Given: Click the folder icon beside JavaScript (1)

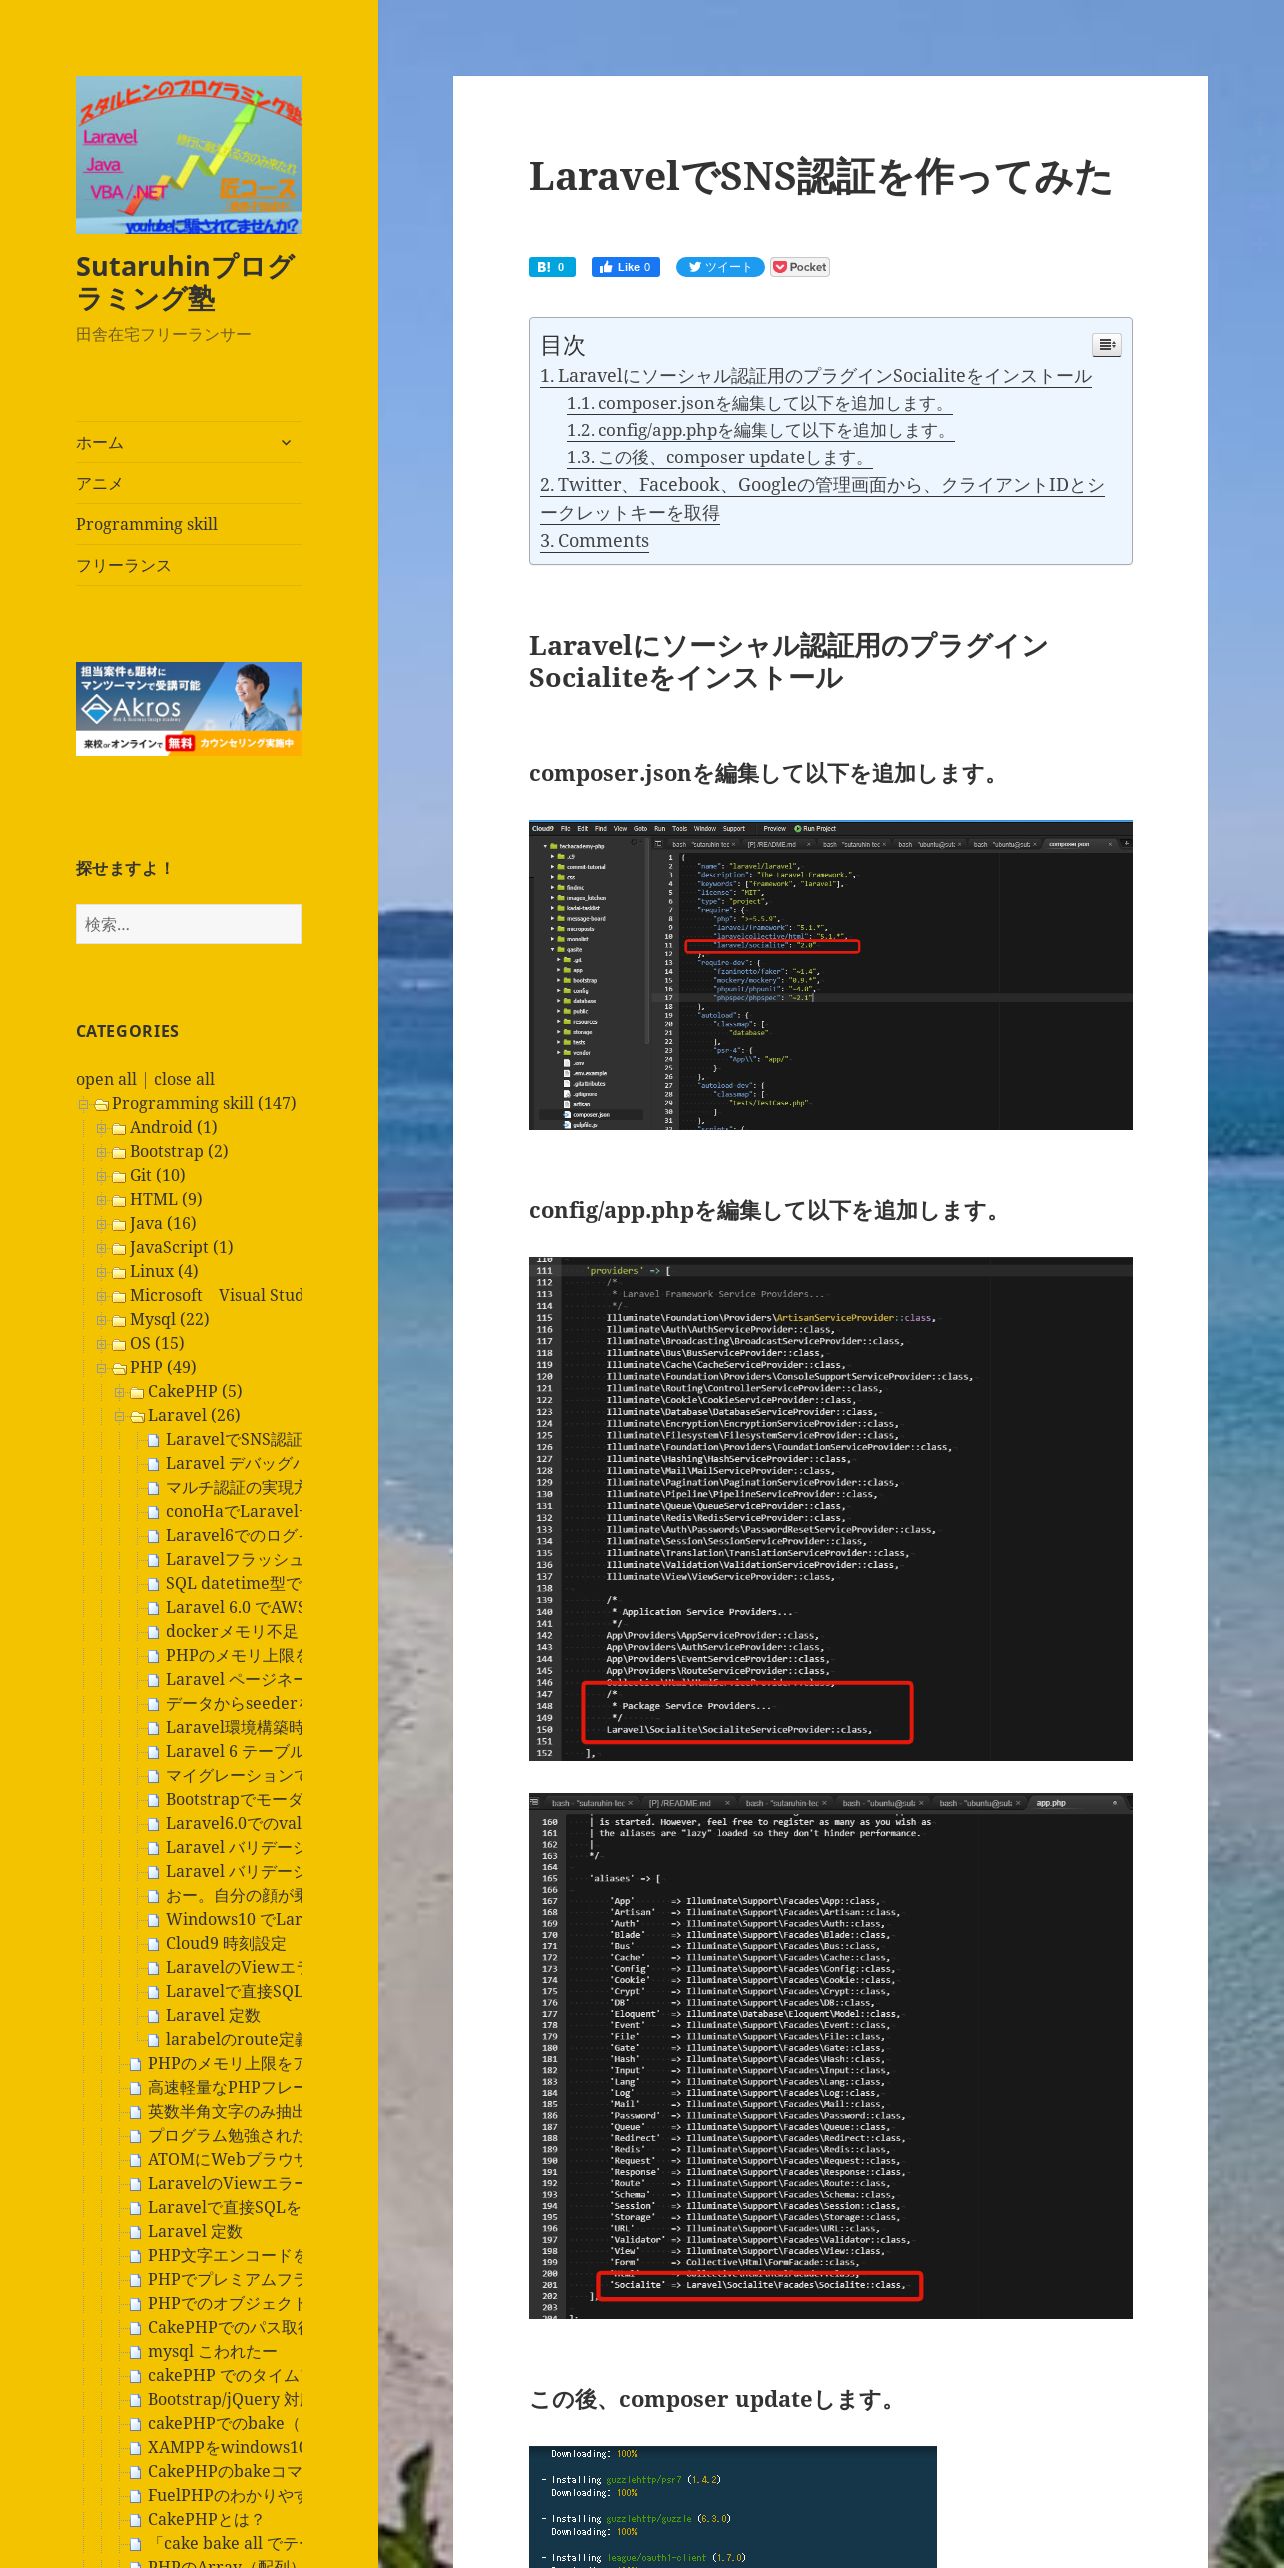Looking at the screenshot, I should click(119, 1248).
